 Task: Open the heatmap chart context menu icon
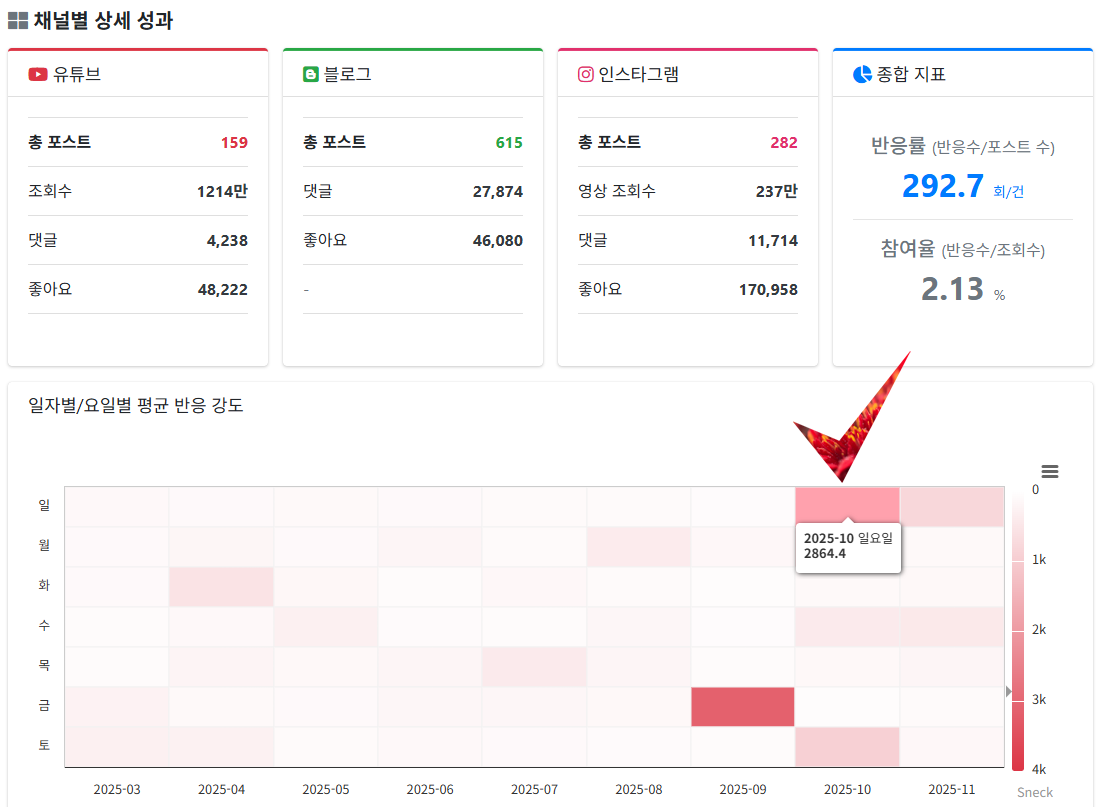pyautogui.click(x=1049, y=472)
